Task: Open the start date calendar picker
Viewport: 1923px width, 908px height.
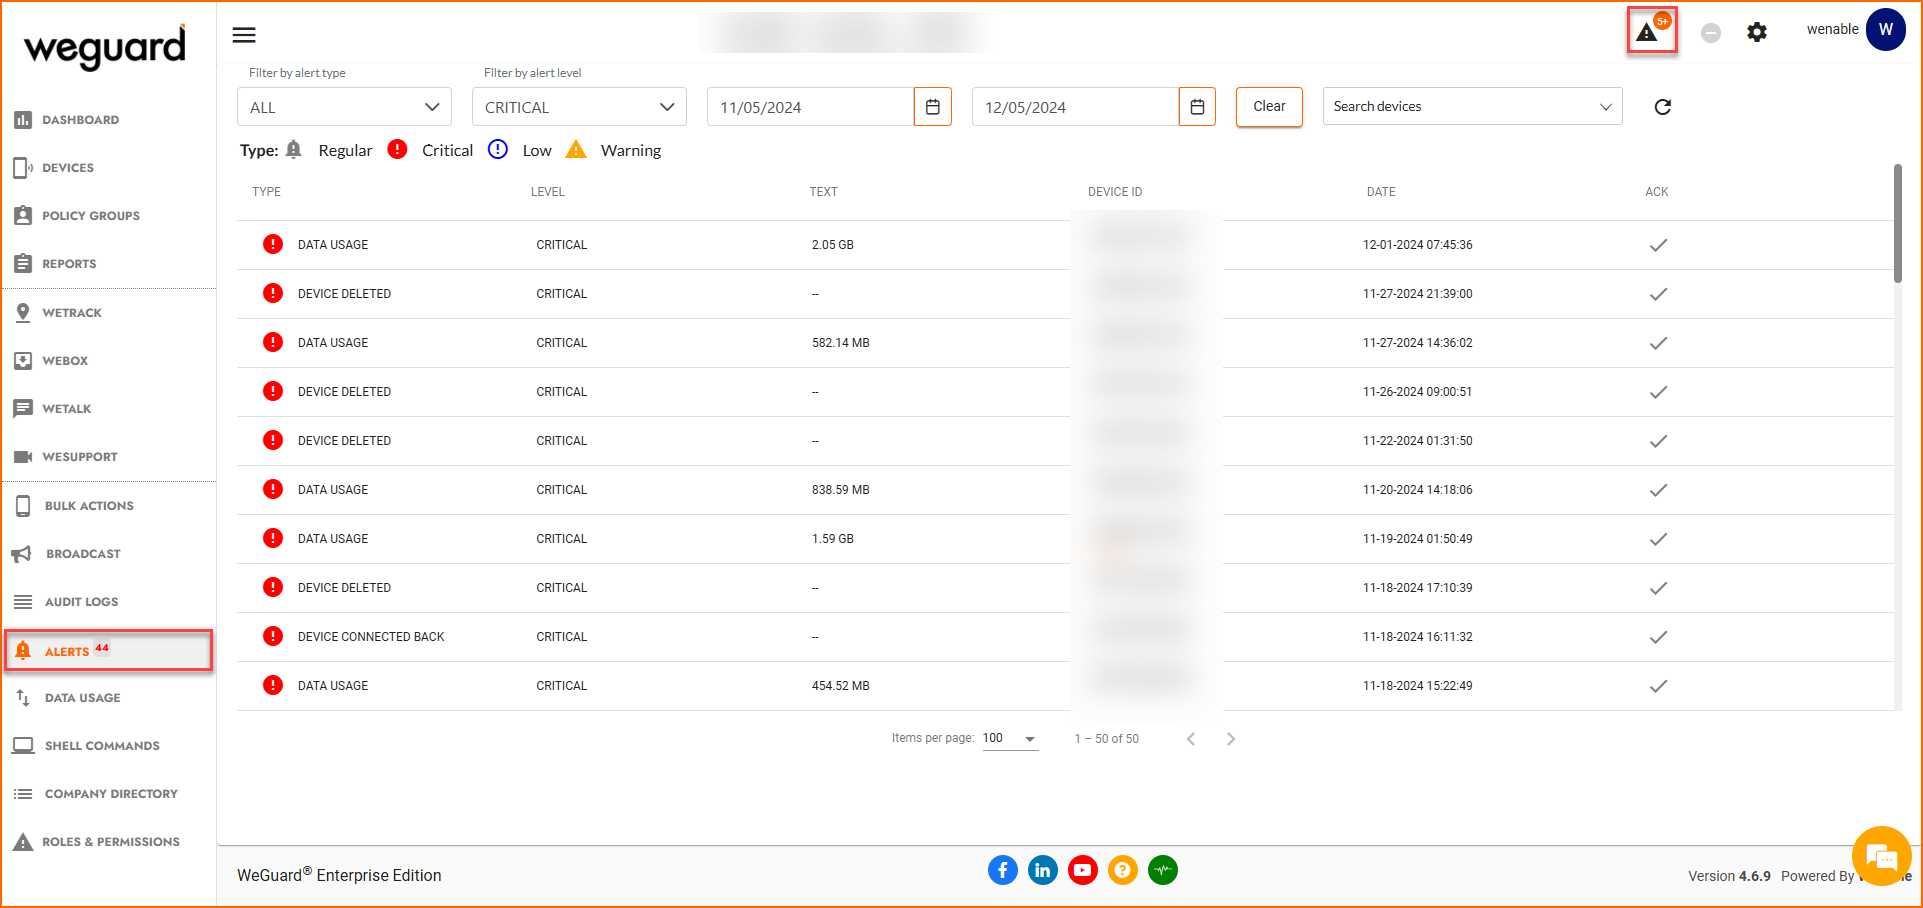Action: pyautogui.click(x=932, y=107)
